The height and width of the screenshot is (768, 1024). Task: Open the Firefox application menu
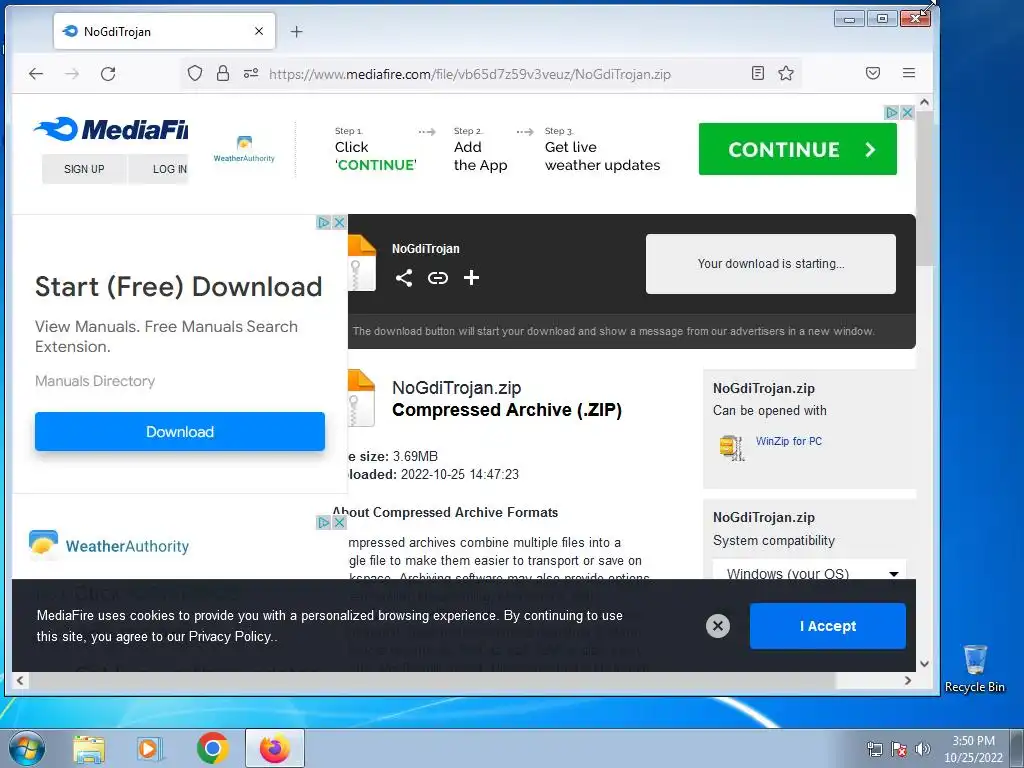coord(908,73)
